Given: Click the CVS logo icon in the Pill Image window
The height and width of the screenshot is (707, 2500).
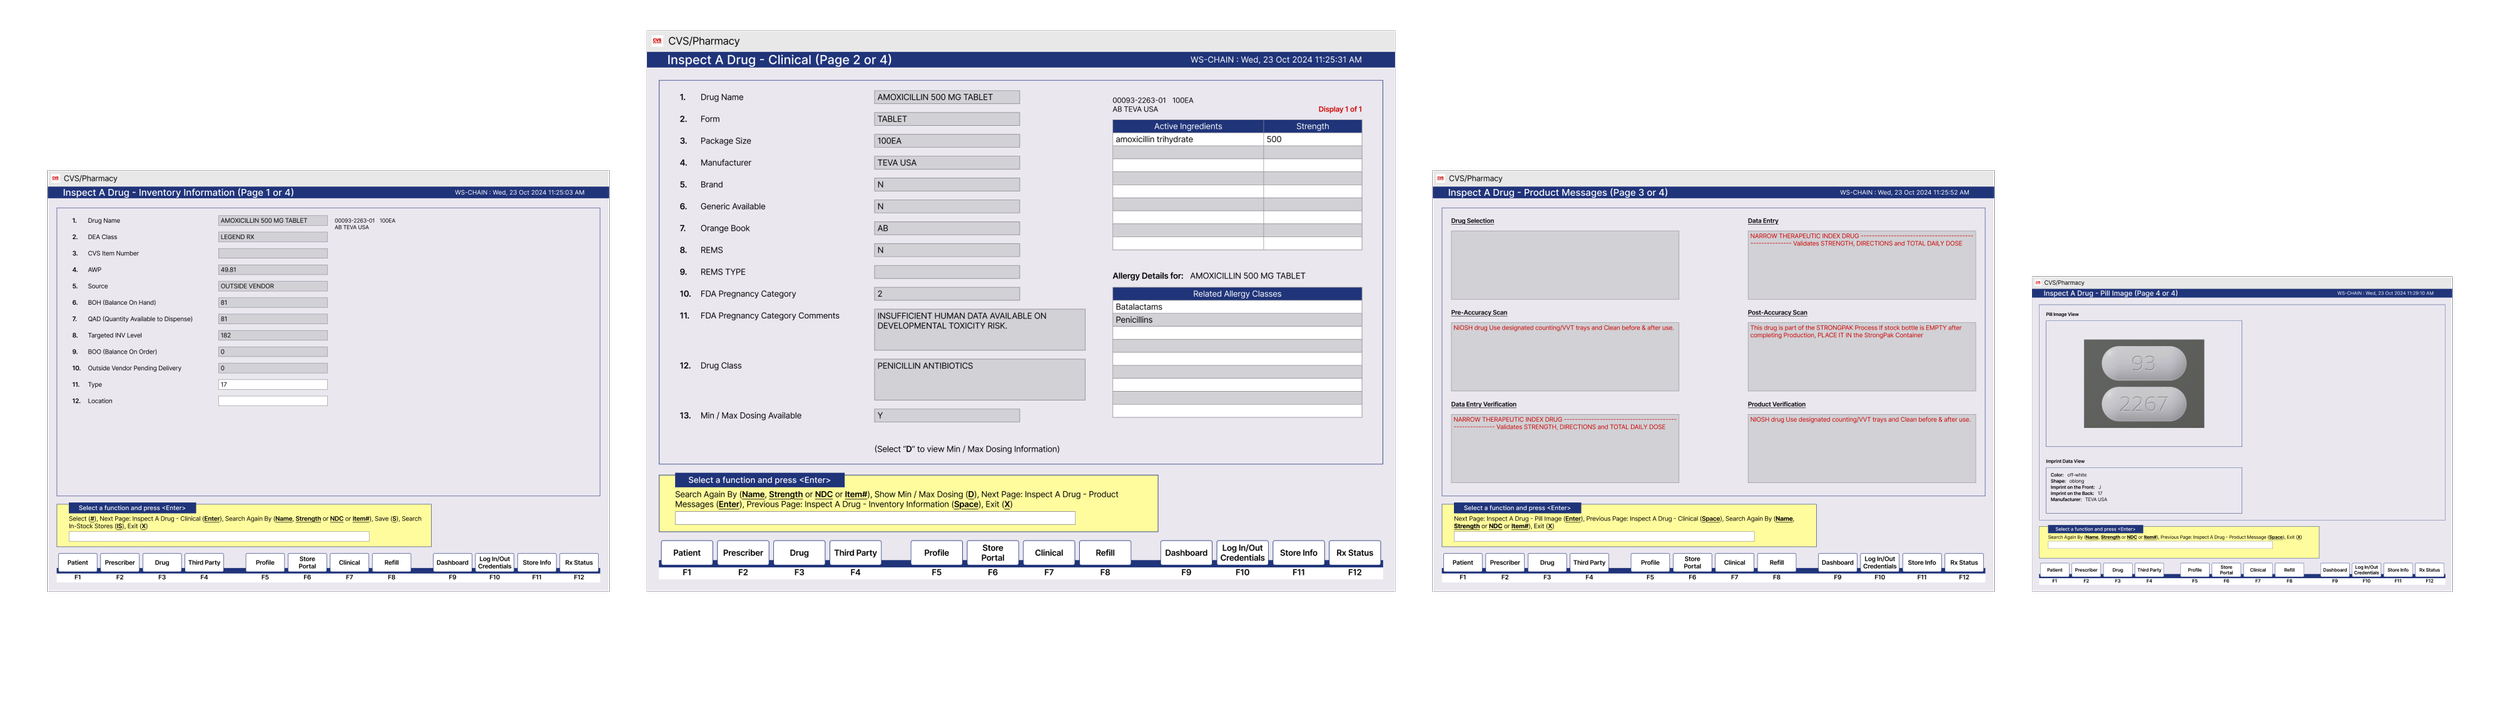Looking at the screenshot, I should [2038, 283].
